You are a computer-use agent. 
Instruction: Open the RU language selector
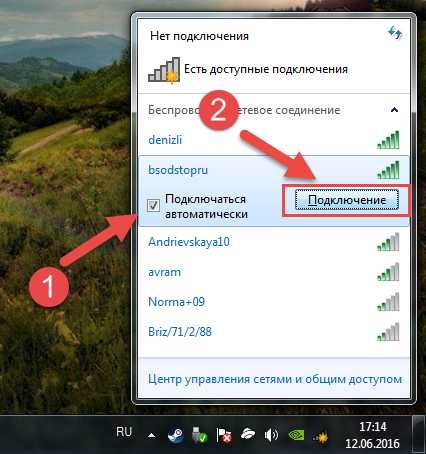coord(124,432)
